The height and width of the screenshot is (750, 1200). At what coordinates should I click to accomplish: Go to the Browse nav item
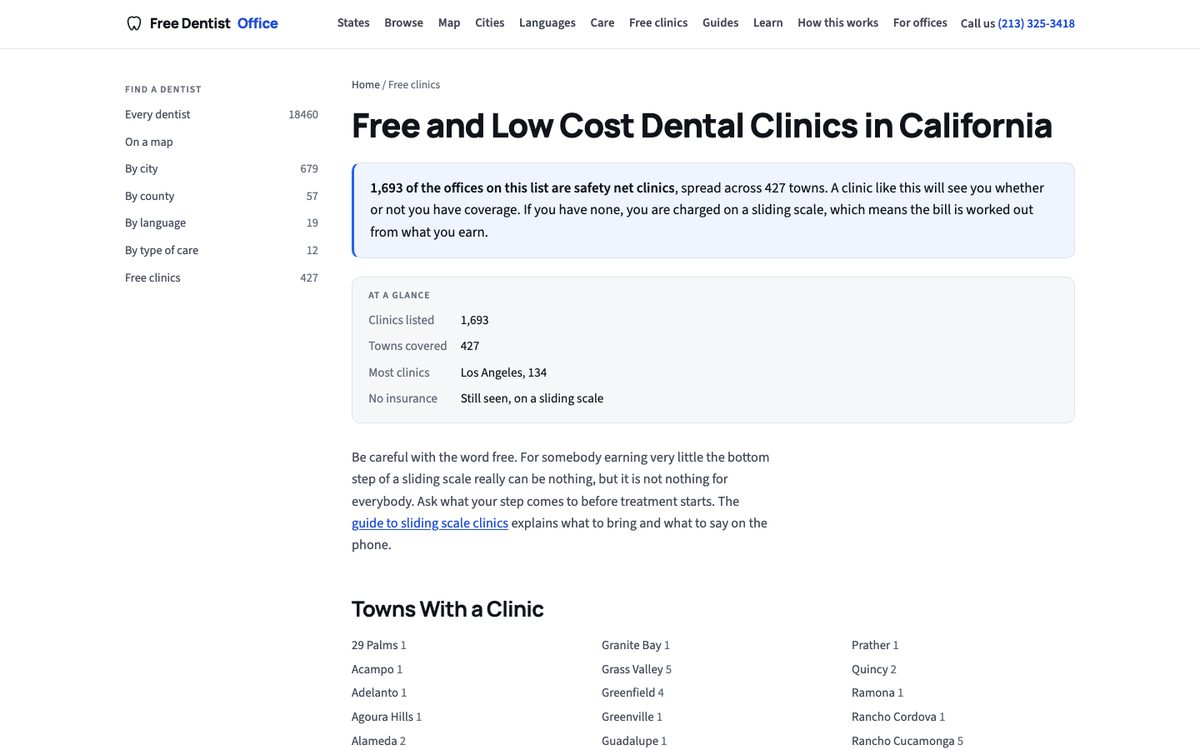point(404,23)
